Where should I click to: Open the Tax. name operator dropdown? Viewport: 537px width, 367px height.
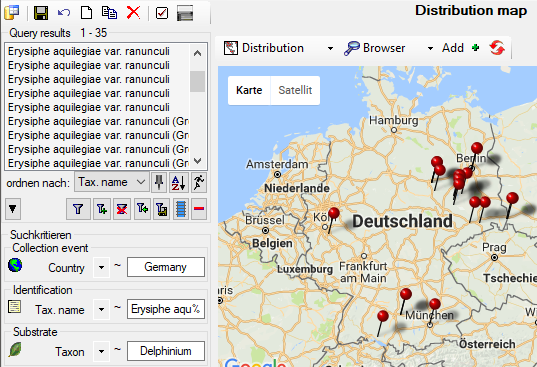101,309
